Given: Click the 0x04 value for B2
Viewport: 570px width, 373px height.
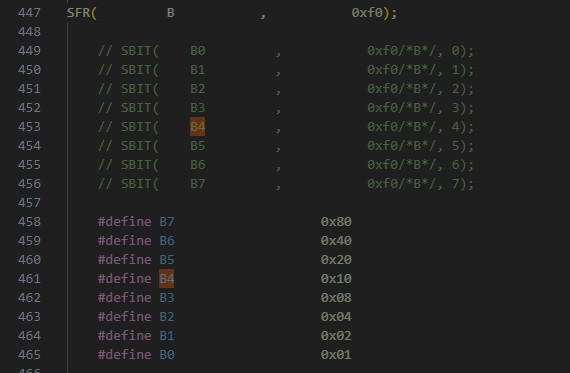Looking at the screenshot, I should point(336,317).
